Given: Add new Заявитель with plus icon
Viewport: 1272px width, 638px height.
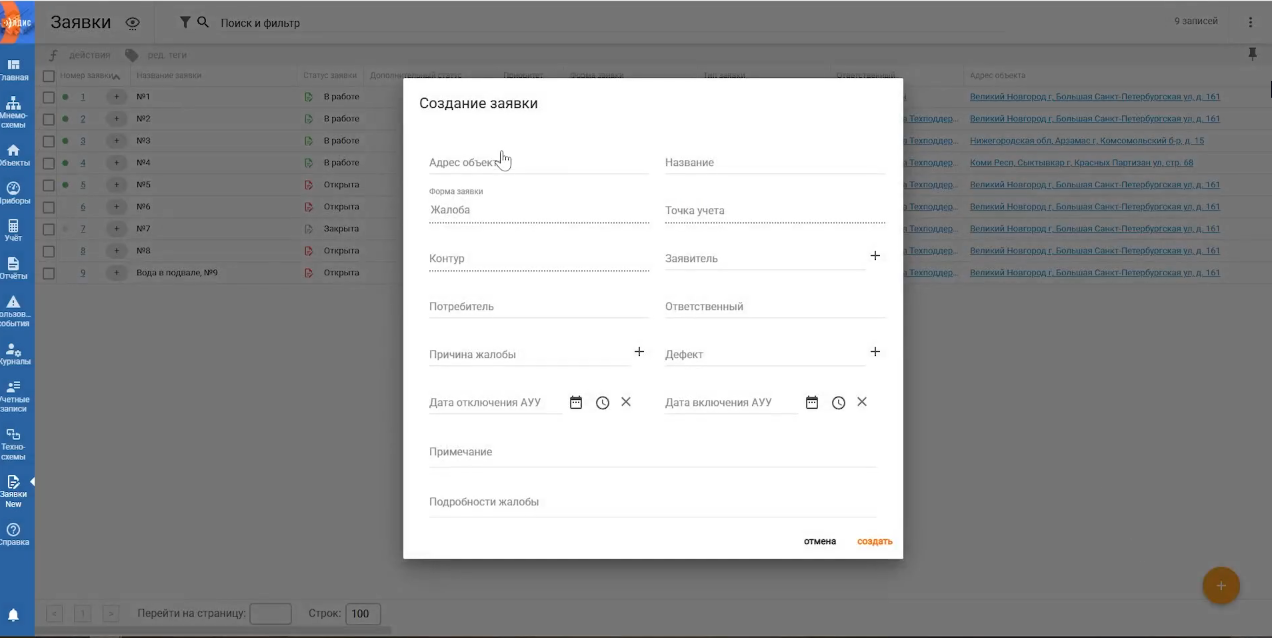Looking at the screenshot, I should pos(875,256).
